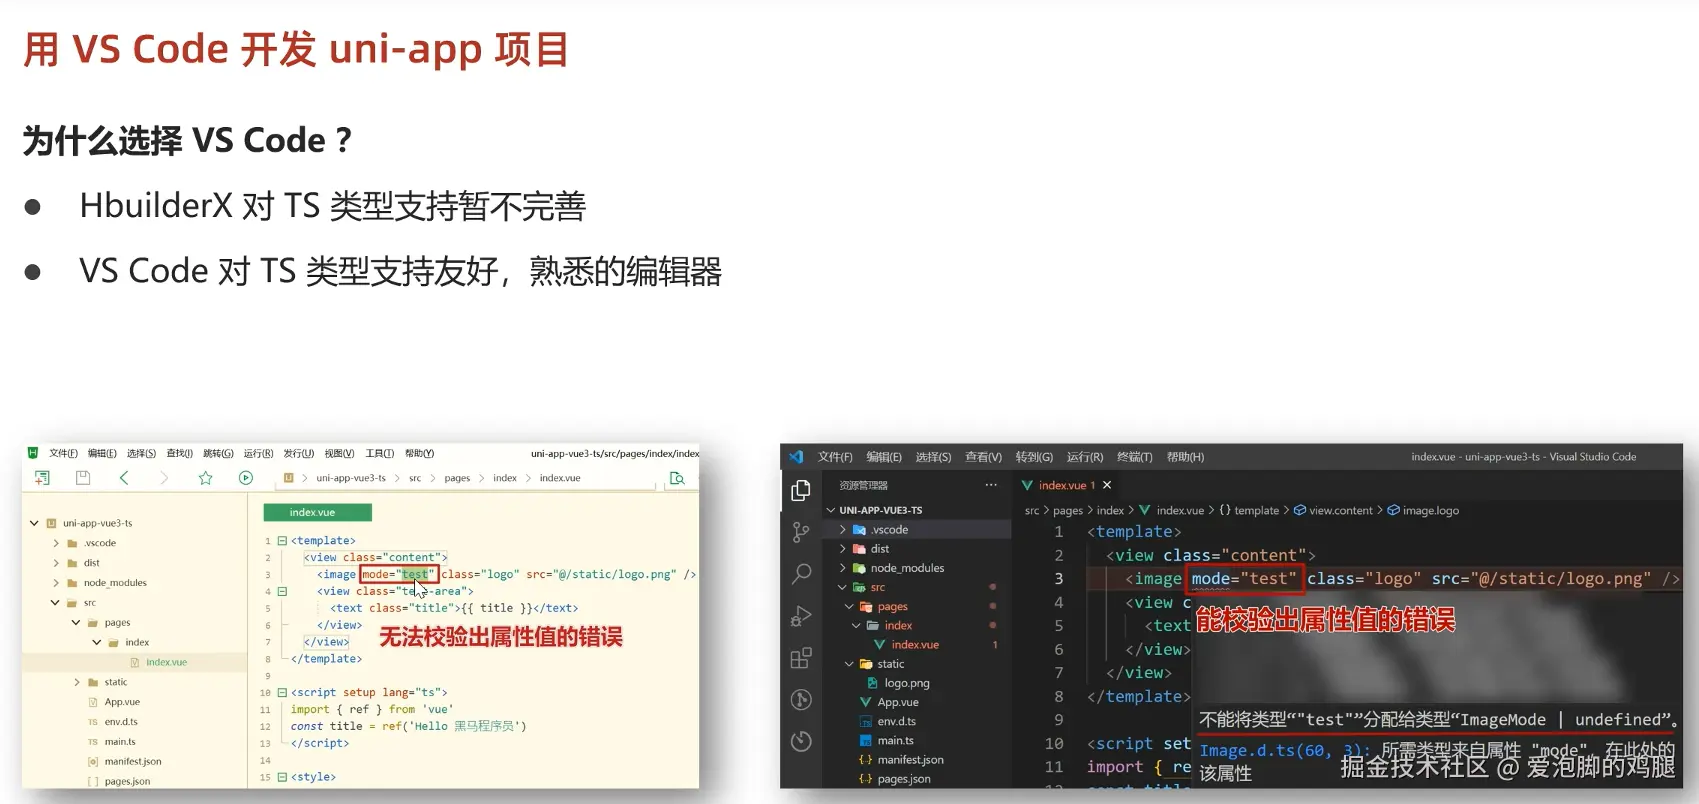Image resolution: width=1699 pixels, height=804 pixels.
Task: Open VS Code Source Control icon
Action: (801, 532)
